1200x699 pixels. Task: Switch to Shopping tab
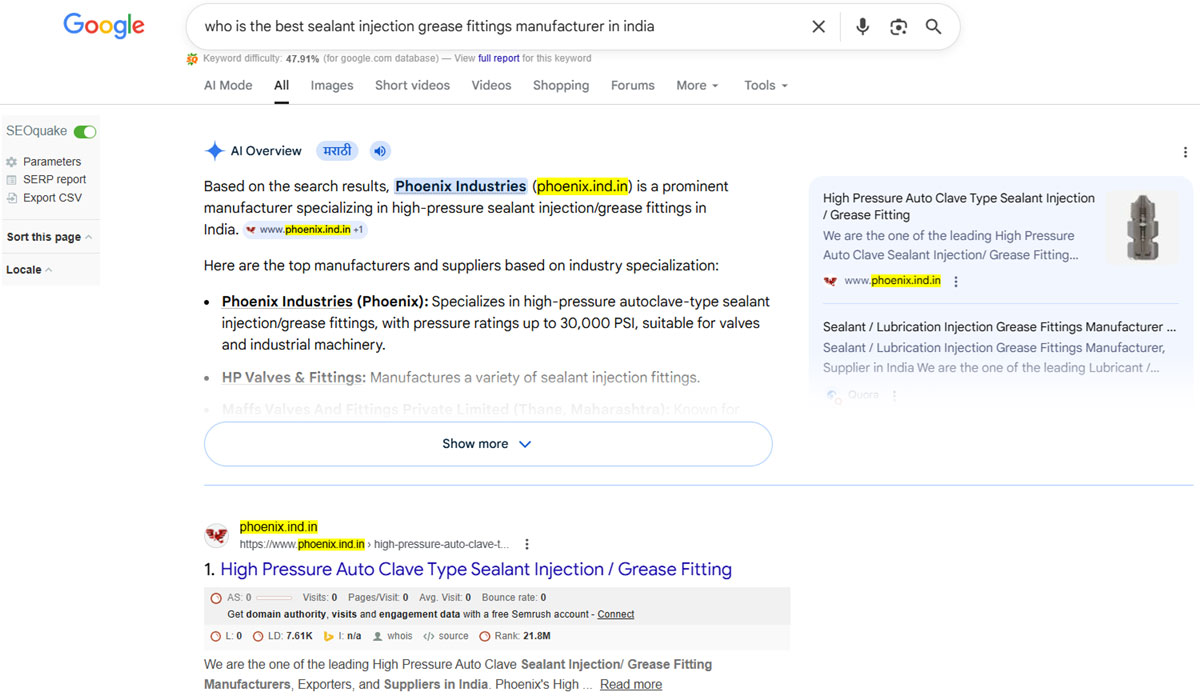pos(561,86)
